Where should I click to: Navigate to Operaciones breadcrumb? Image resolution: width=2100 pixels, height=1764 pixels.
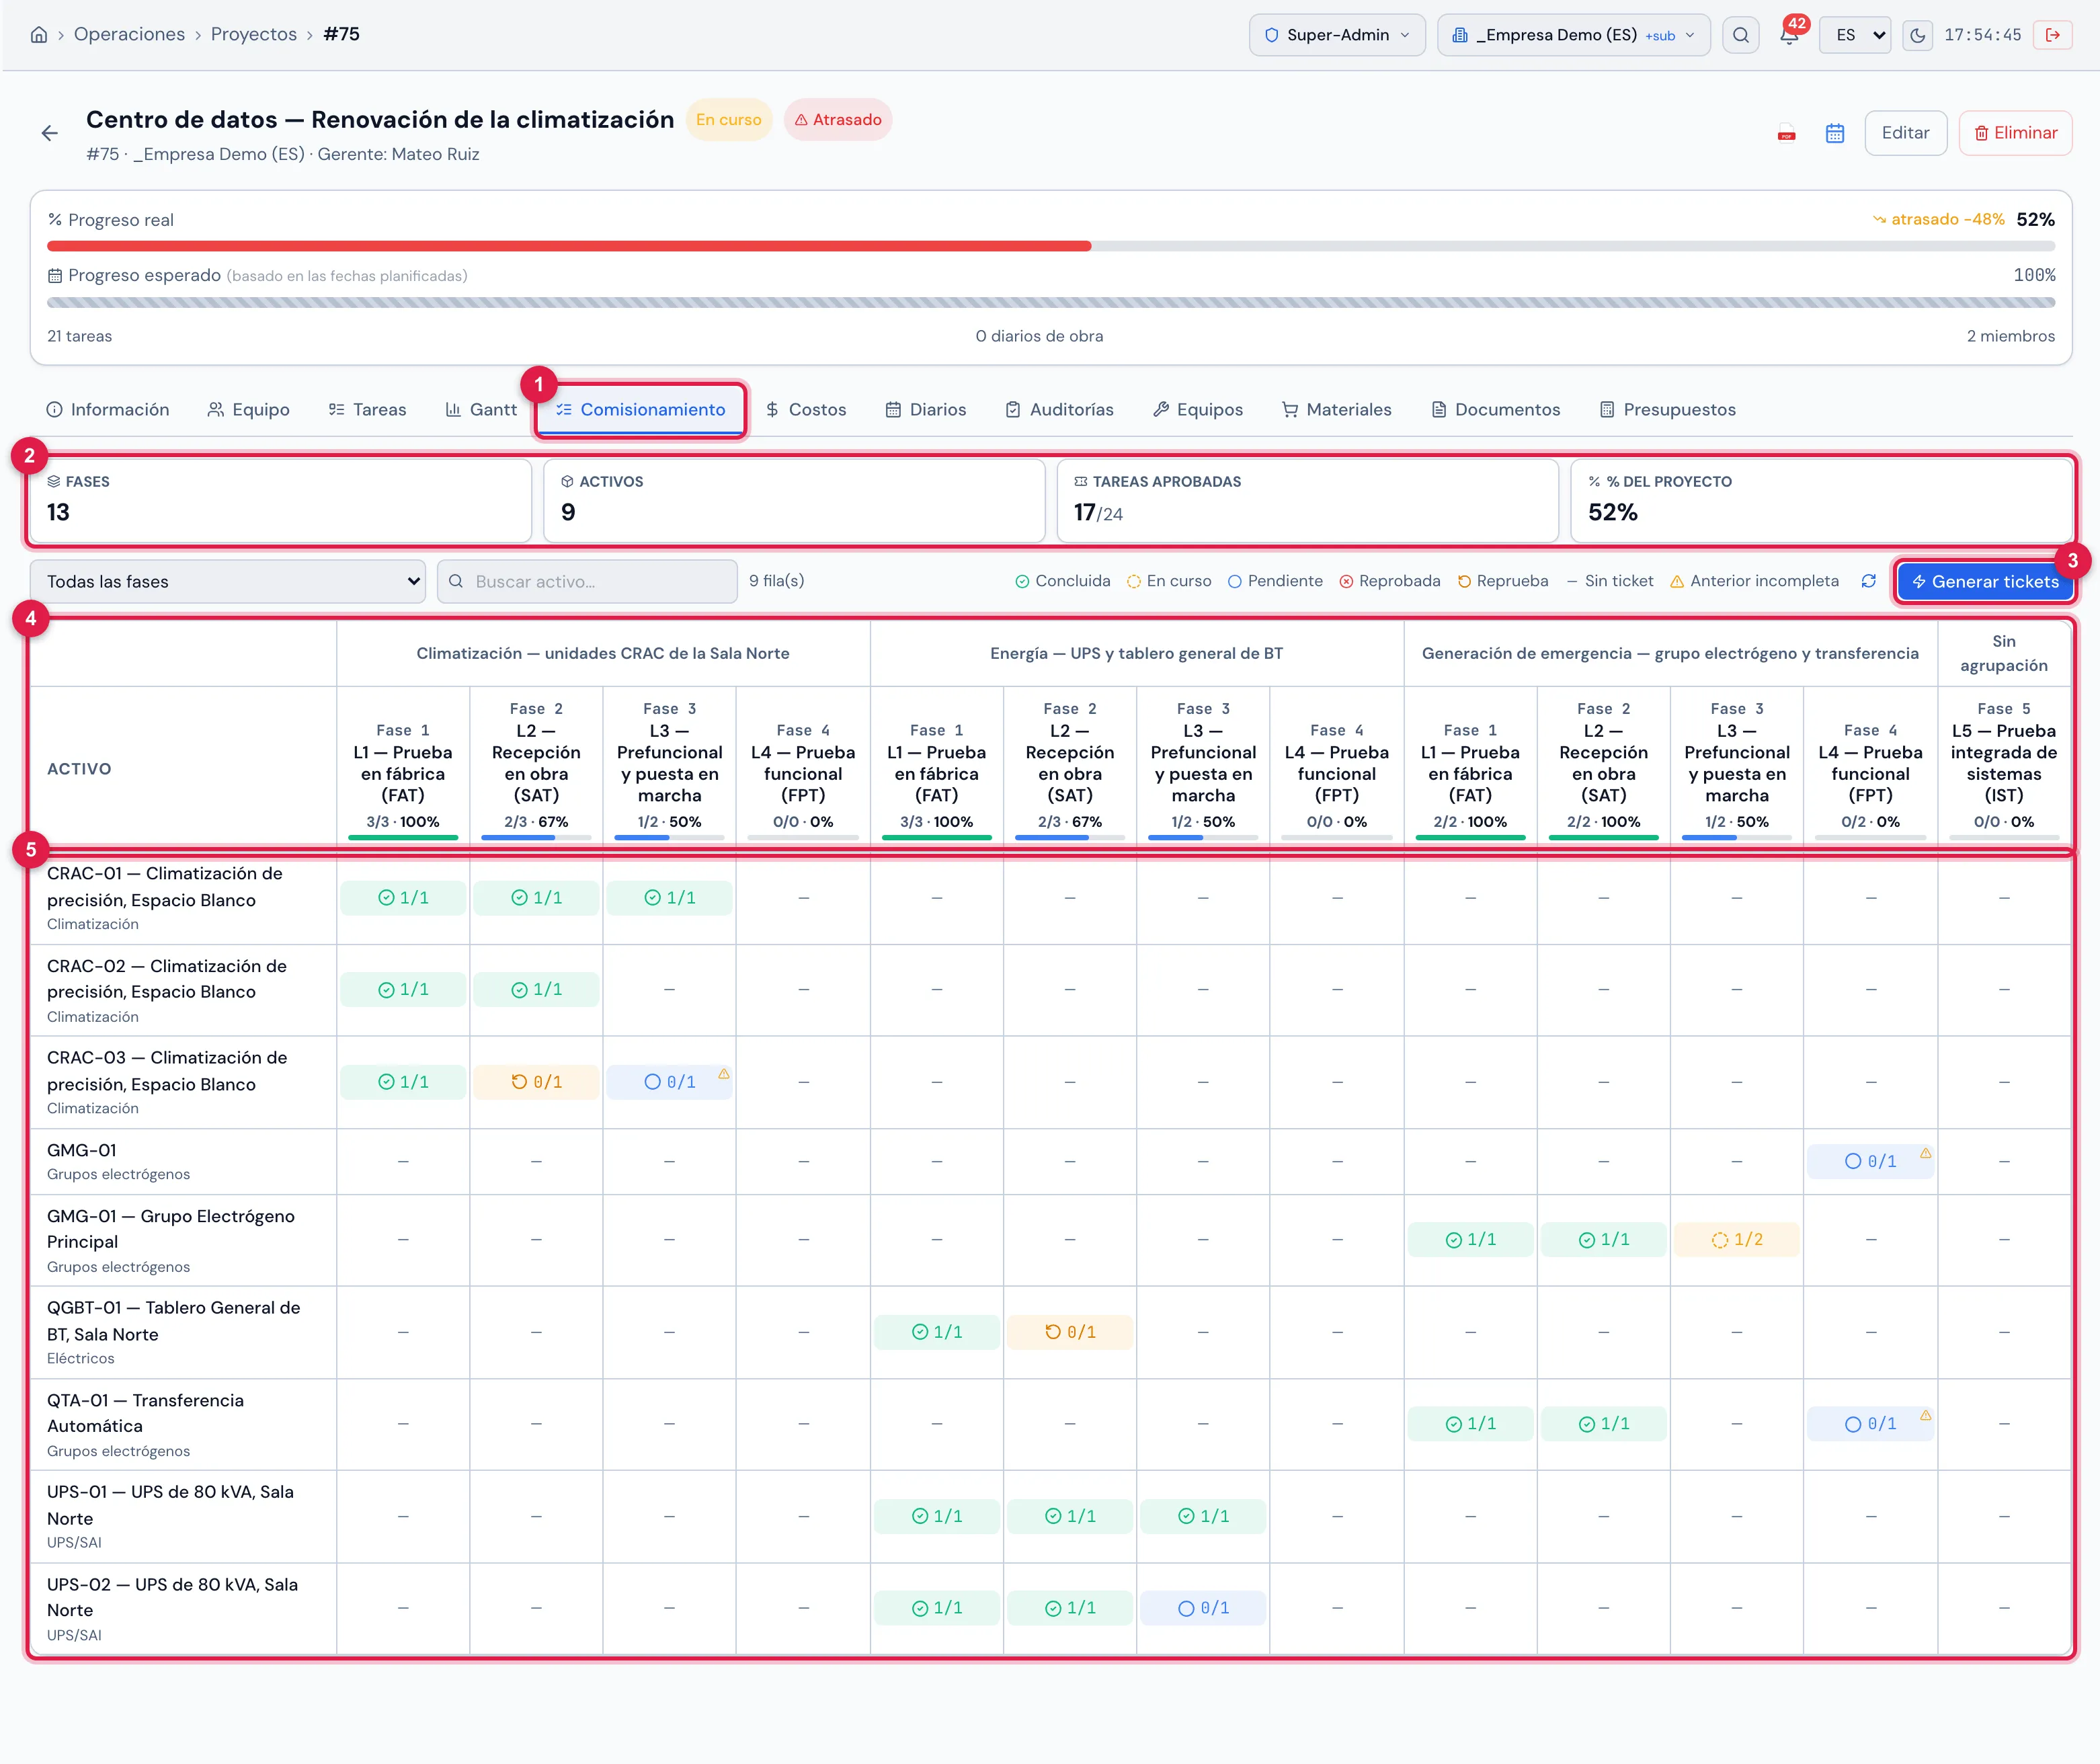pos(129,34)
